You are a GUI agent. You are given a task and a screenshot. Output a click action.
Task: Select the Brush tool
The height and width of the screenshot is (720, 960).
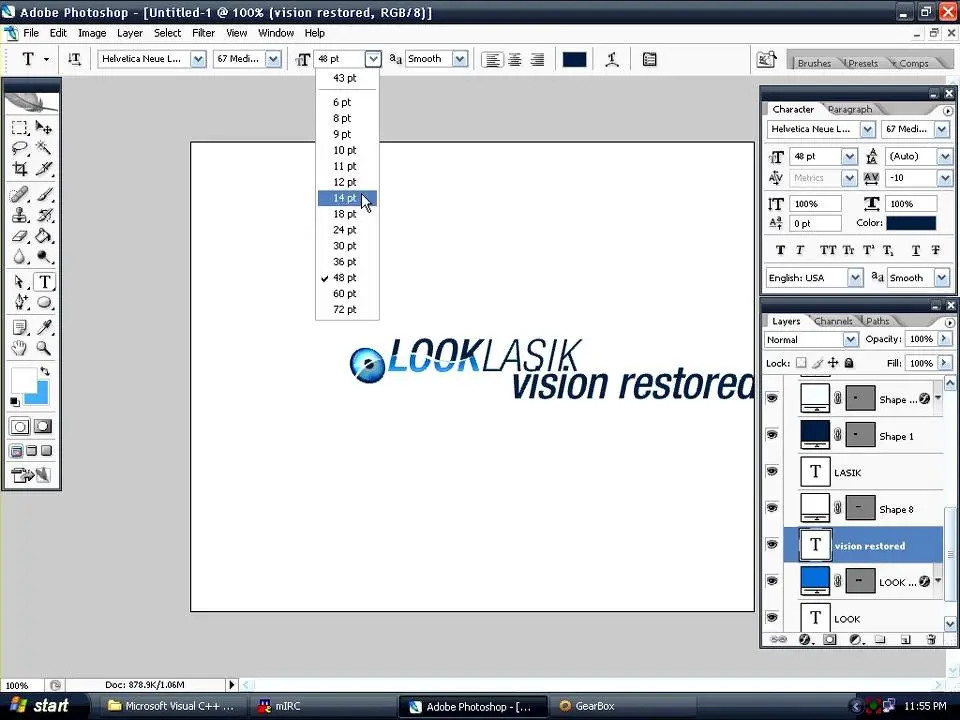(x=43, y=195)
